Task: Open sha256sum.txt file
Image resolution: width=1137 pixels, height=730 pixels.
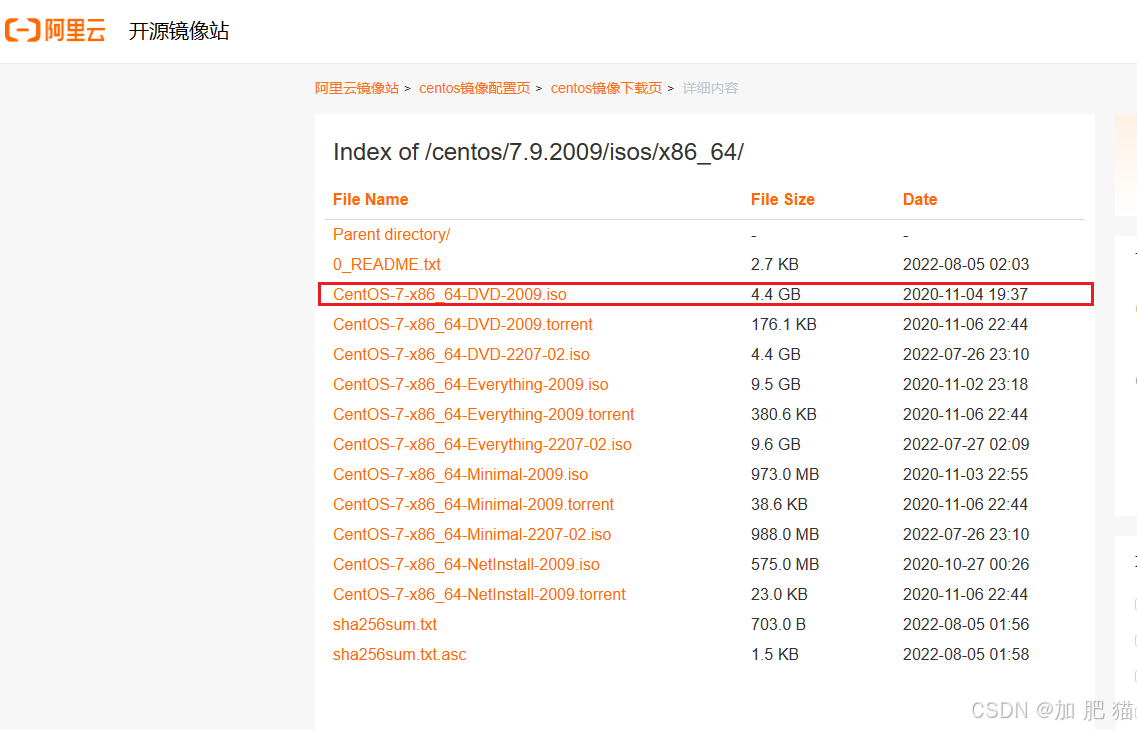Action: [x=385, y=625]
